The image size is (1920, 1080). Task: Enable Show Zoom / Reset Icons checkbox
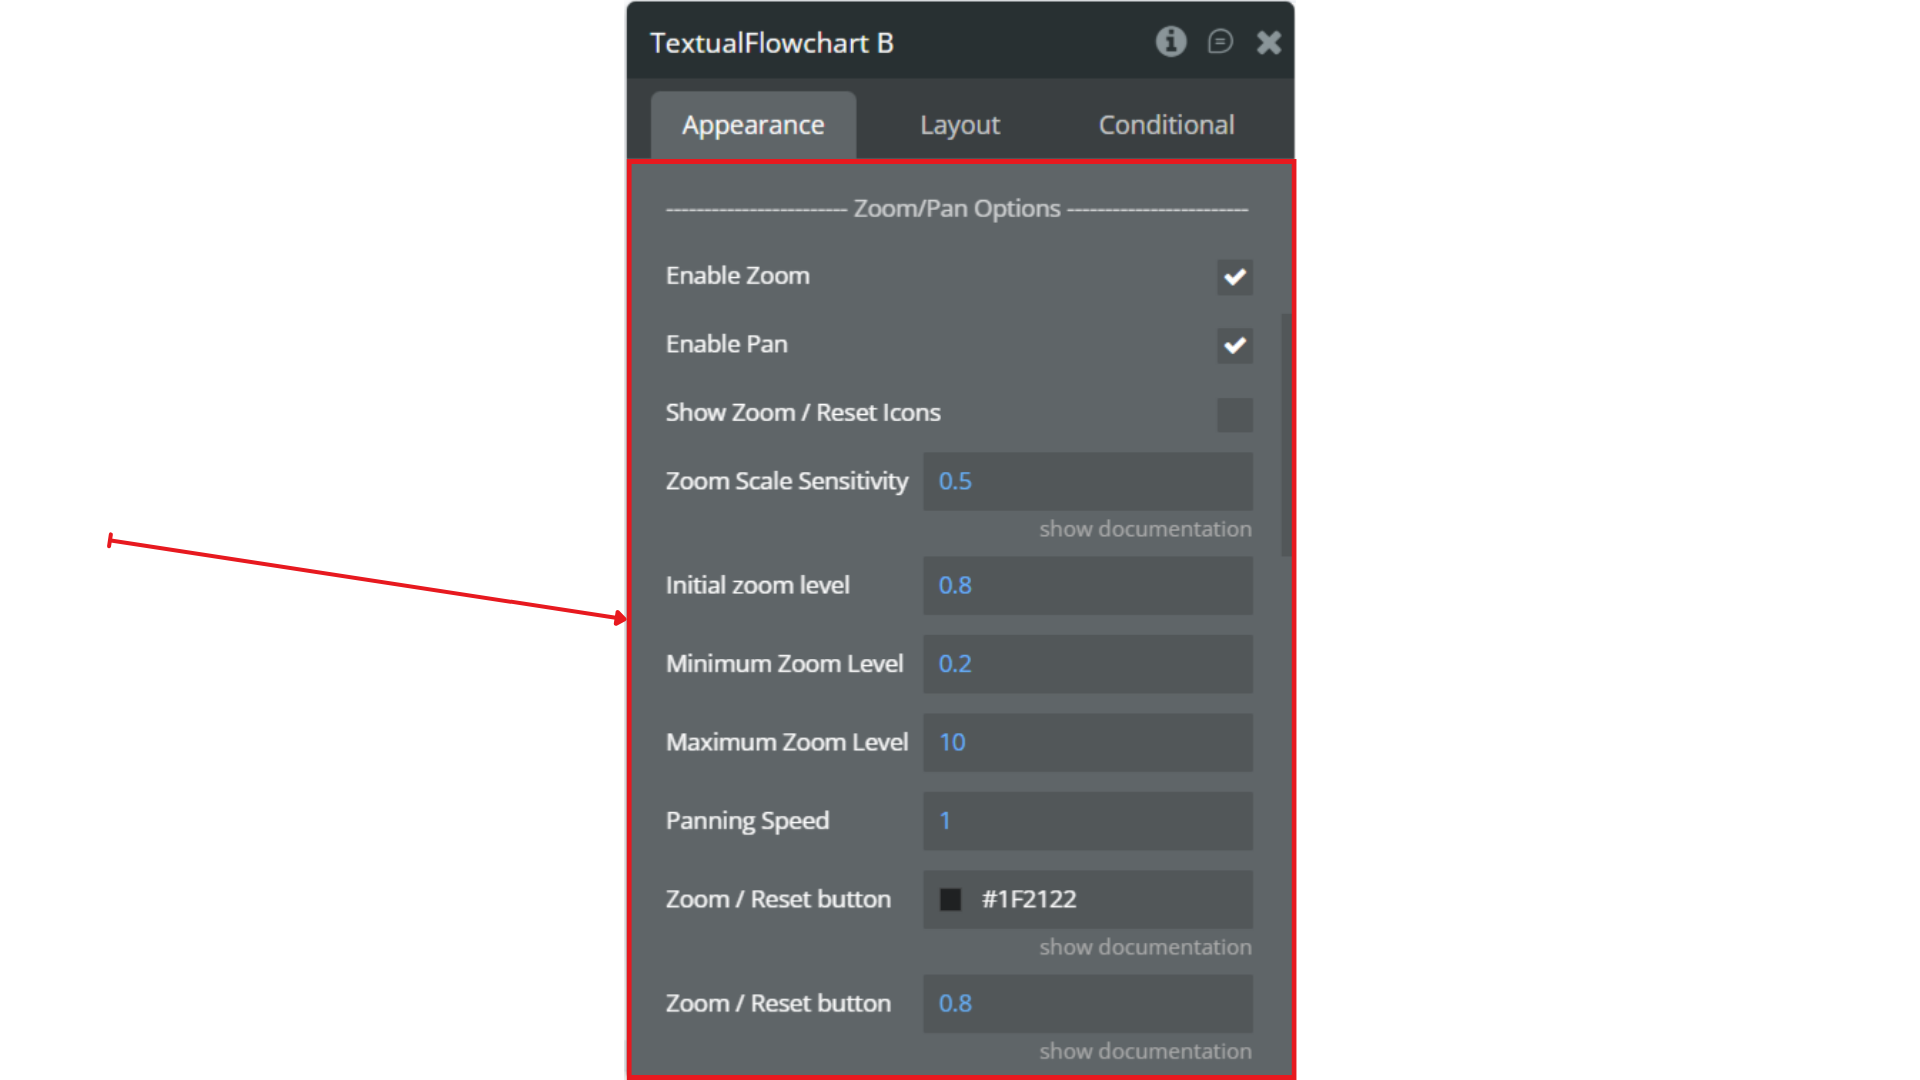[x=1234, y=414]
